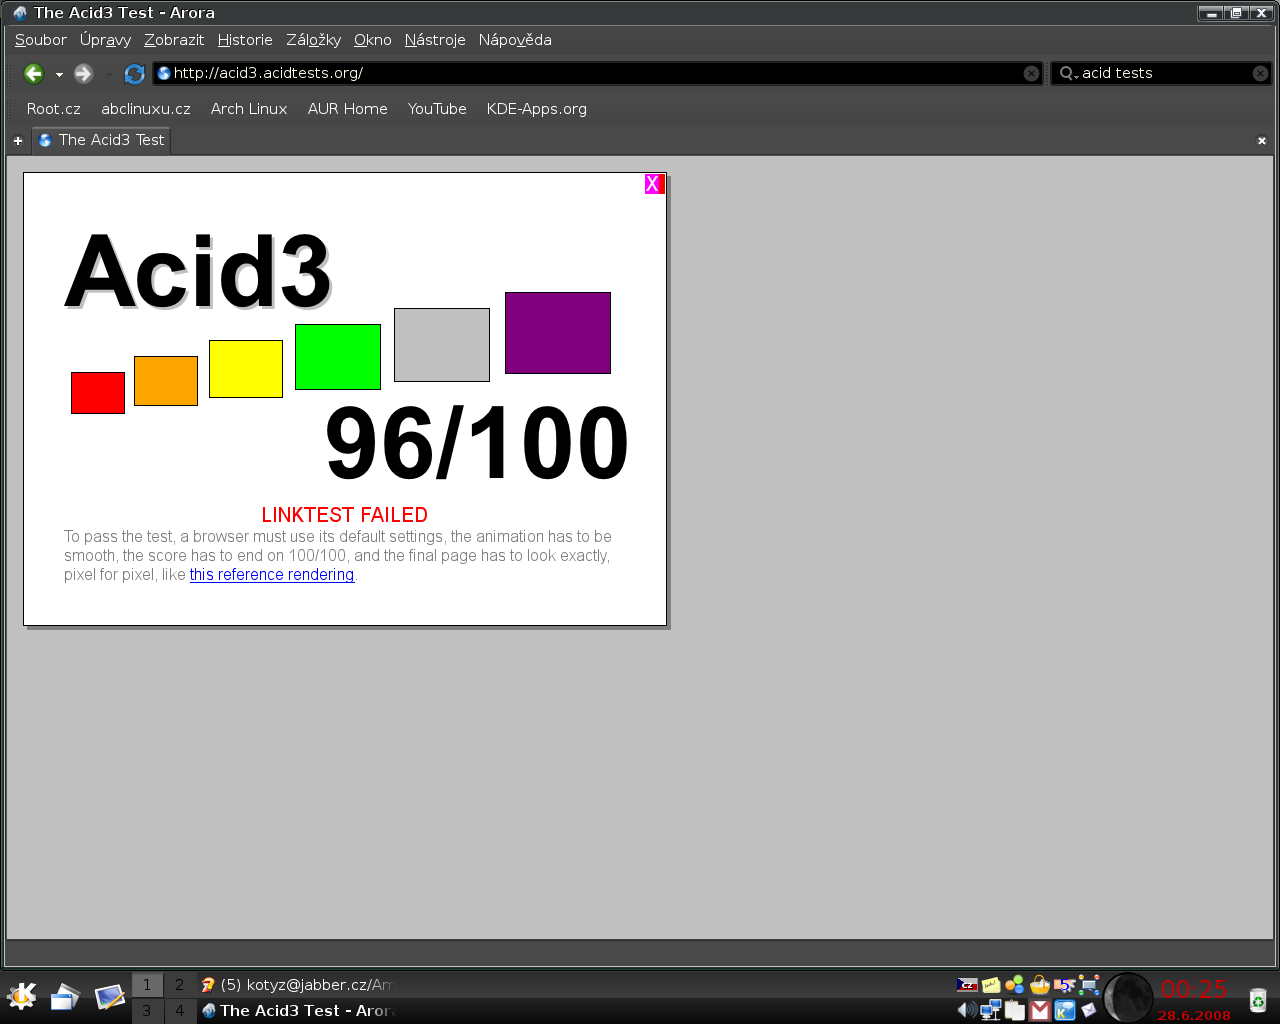Viewport: 1280px width, 1024px height.
Task: Click the yellow Acid3 square
Action: point(246,369)
